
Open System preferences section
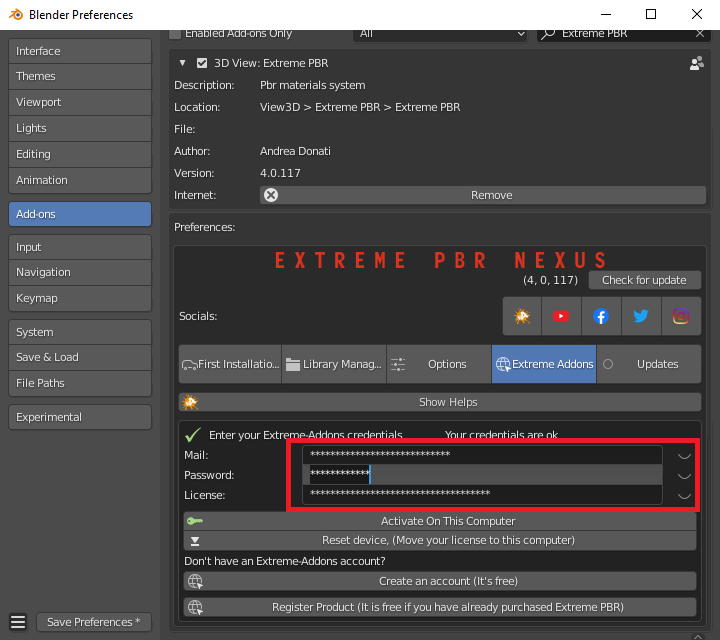click(x=80, y=332)
